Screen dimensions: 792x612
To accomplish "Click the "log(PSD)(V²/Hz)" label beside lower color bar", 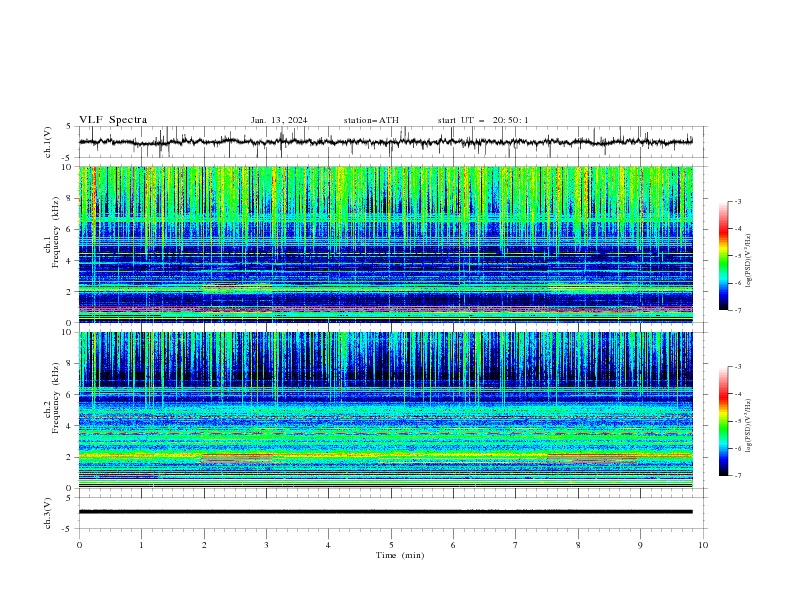I will pos(748,425).
